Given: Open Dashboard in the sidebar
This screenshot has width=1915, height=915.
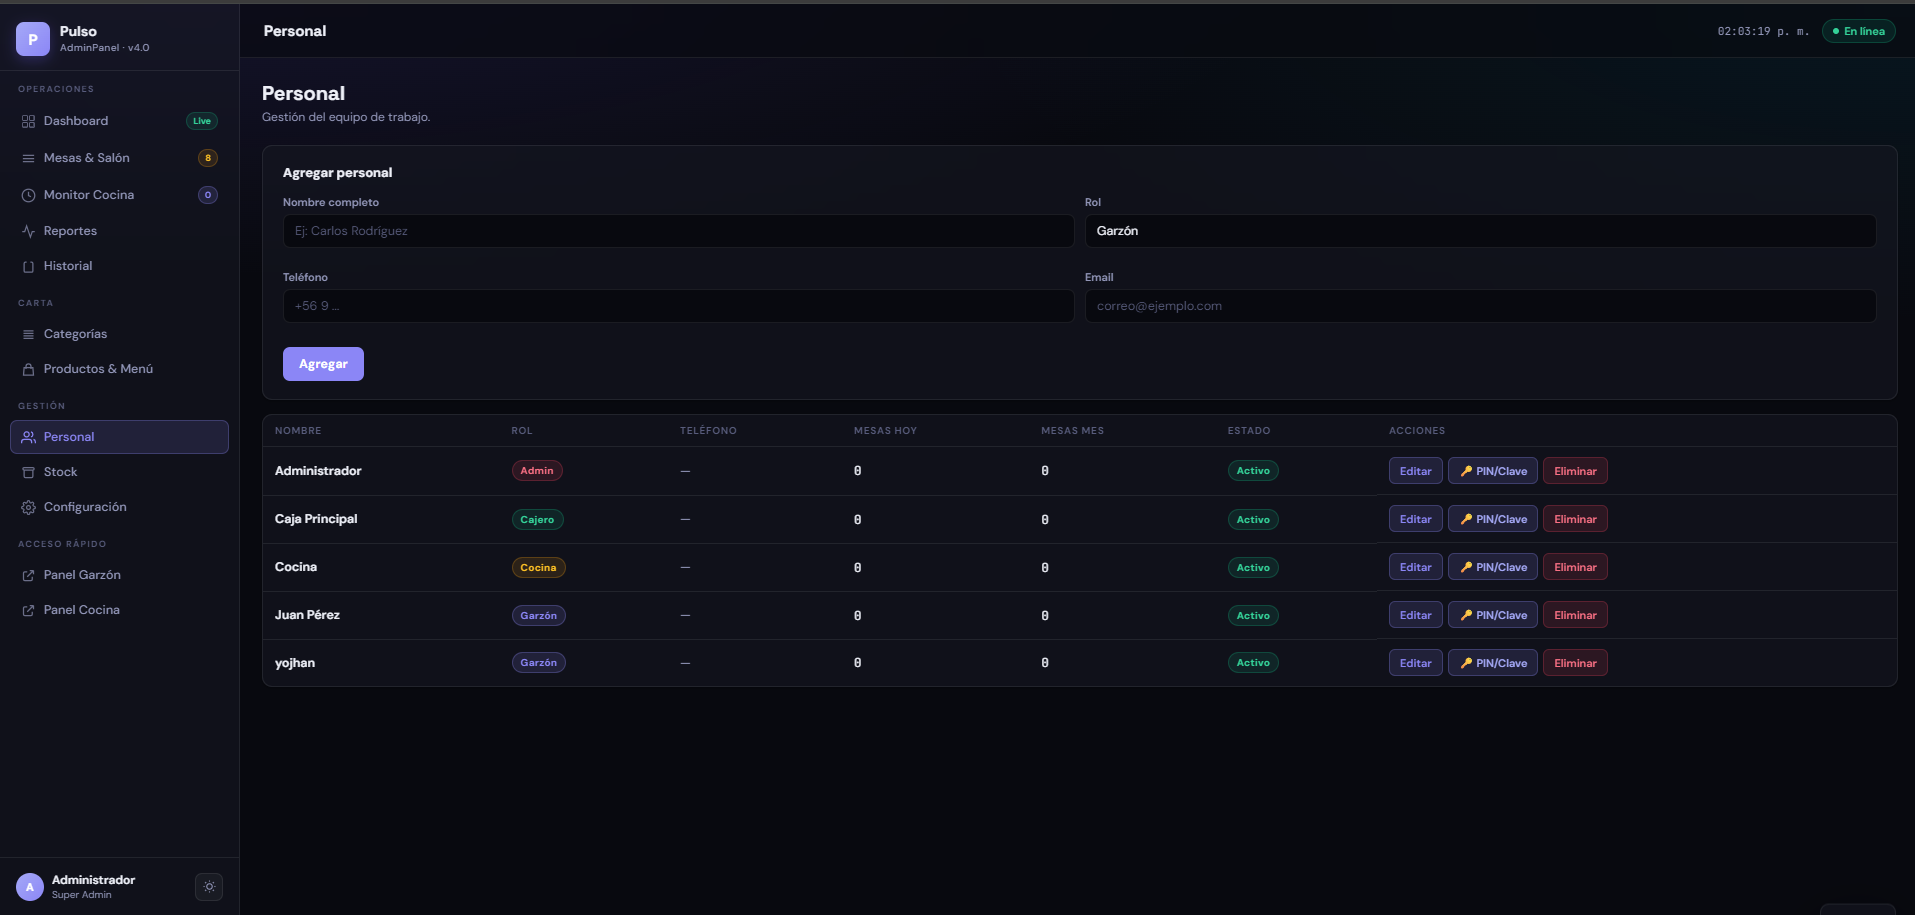Looking at the screenshot, I should [119, 121].
